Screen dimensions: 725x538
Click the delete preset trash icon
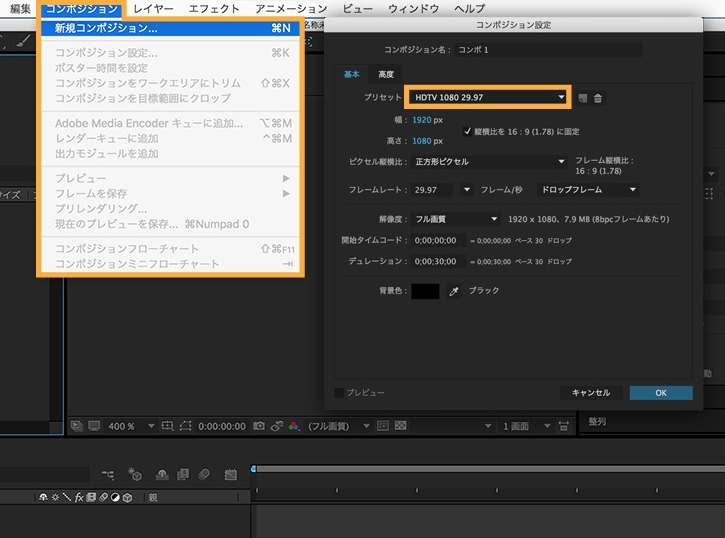tap(598, 98)
